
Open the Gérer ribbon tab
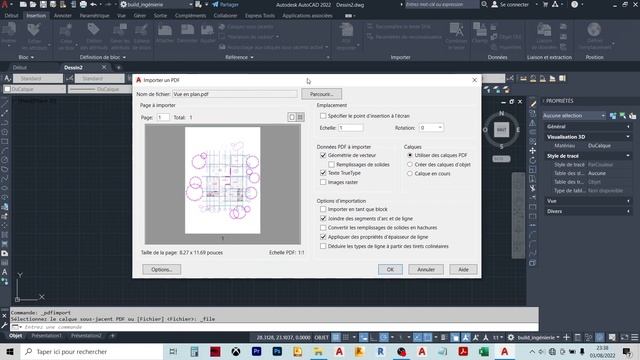(140, 16)
